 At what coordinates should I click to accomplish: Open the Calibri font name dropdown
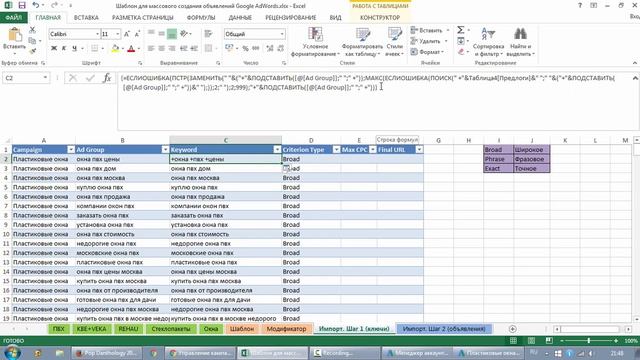pos(97,34)
